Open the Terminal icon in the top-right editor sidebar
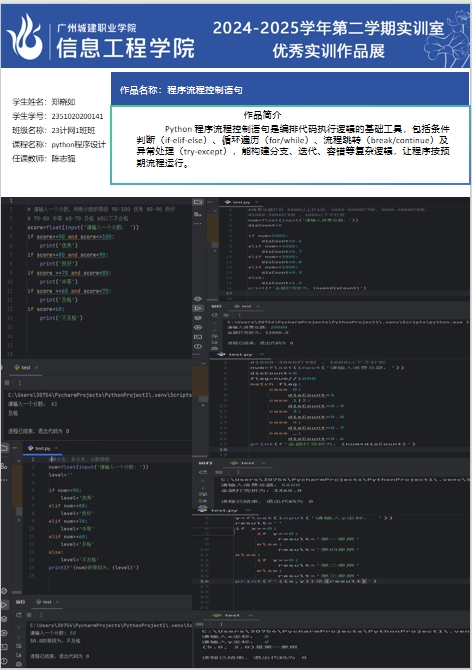472x670 pixels. (x=198, y=337)
